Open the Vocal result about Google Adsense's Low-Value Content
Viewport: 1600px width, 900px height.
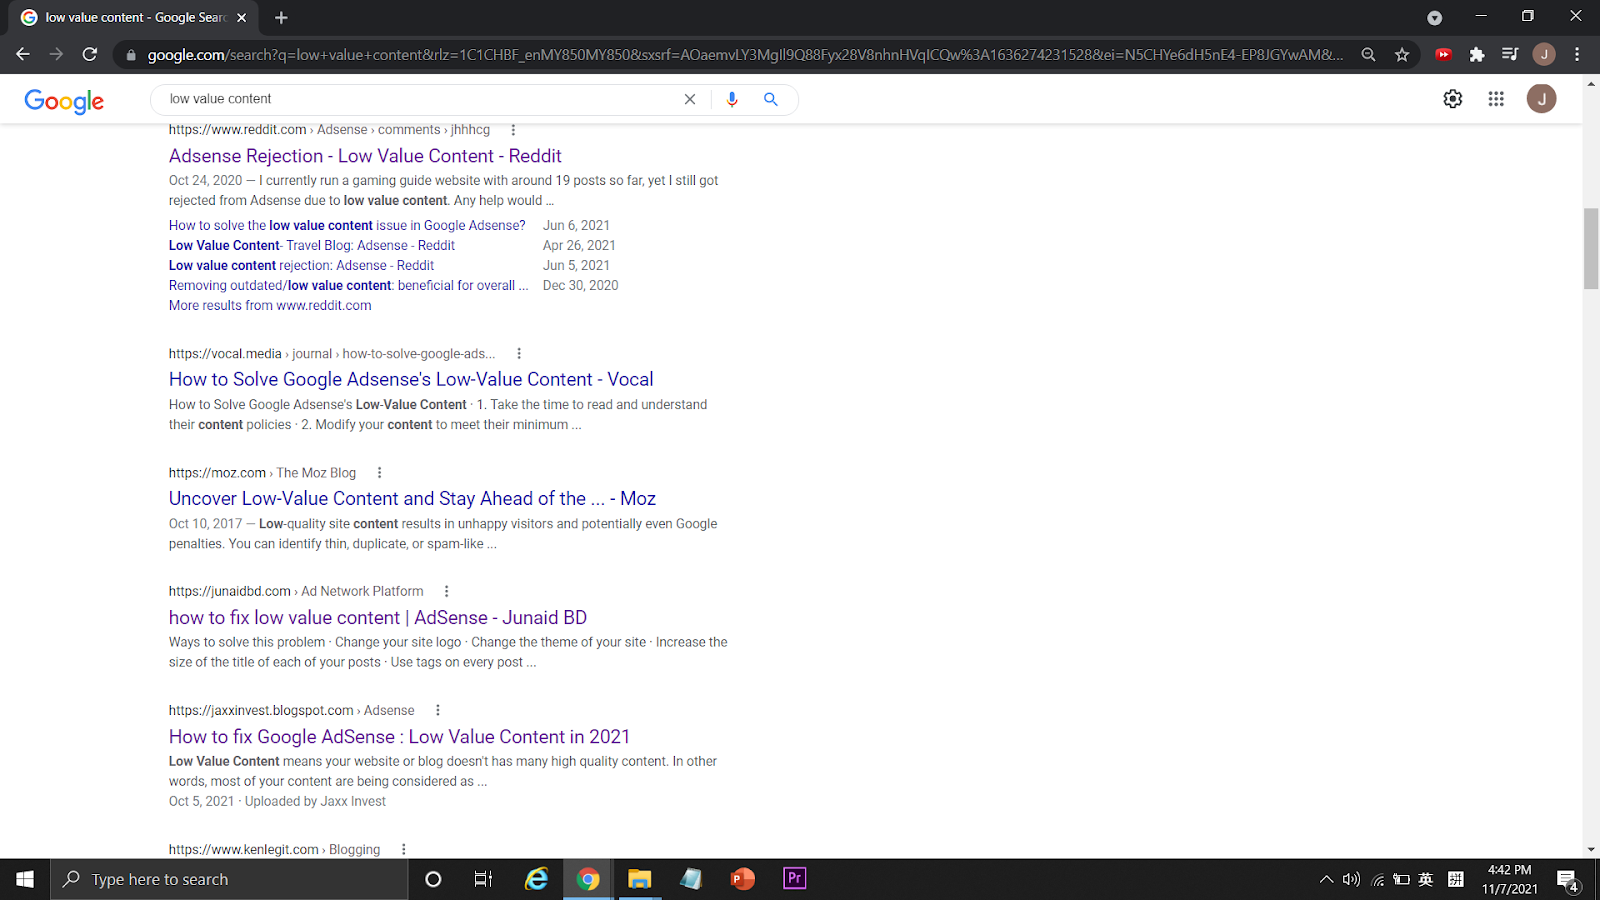click(411, 380)
